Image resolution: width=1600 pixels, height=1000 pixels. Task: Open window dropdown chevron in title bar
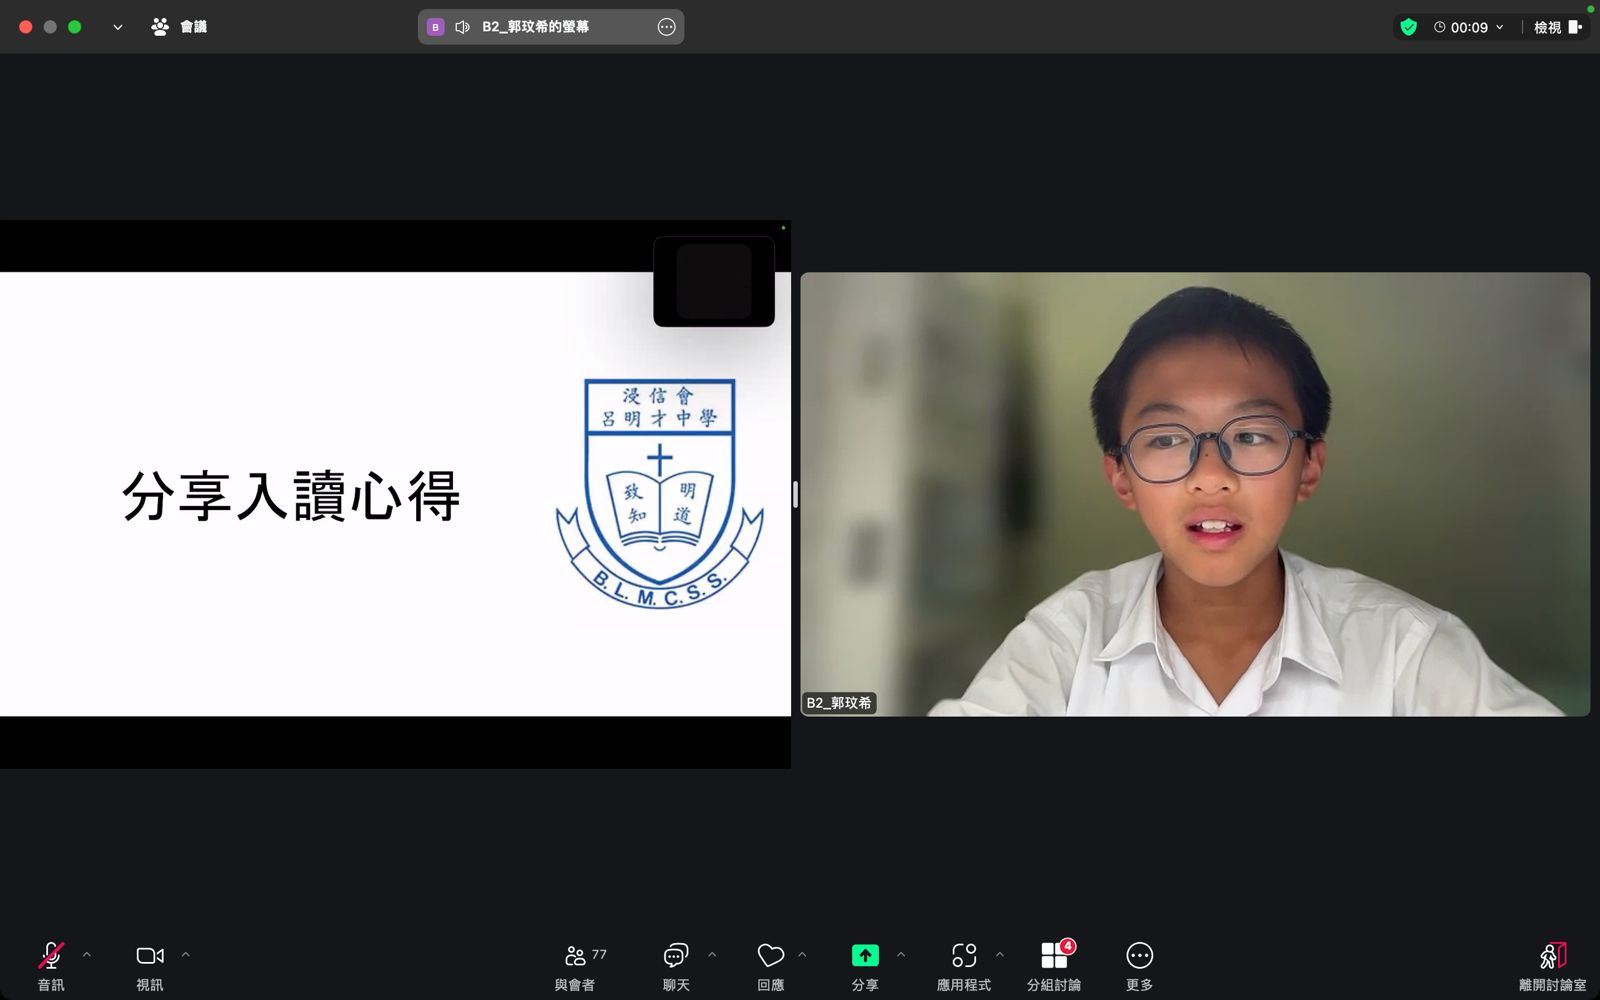point(118,27)
